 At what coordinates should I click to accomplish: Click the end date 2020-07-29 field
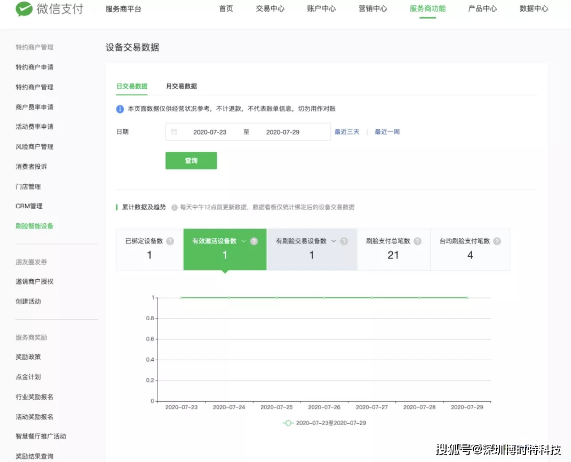coord(283,132)
